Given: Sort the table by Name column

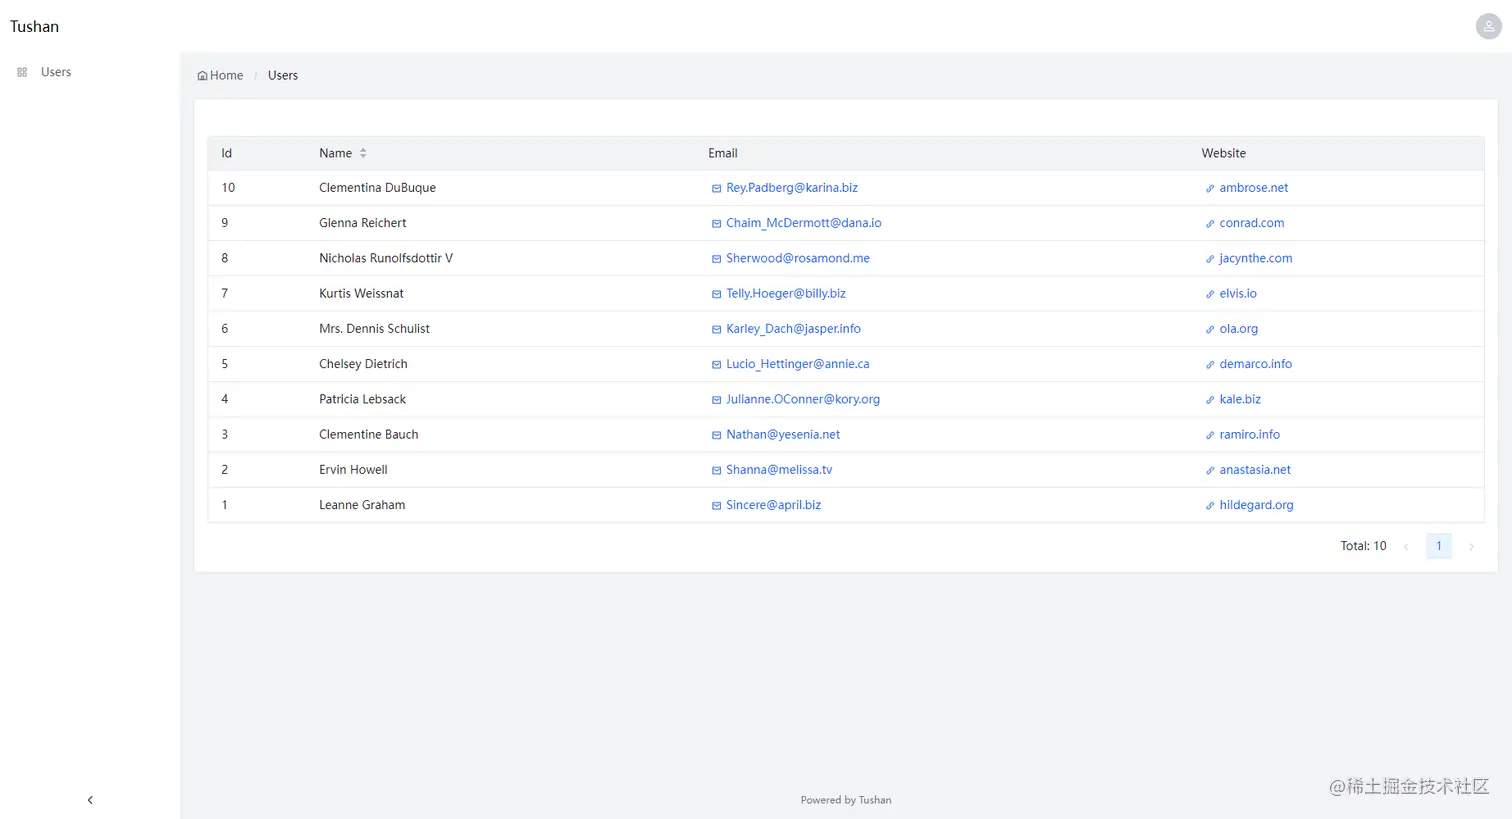Looking at the screenshot, I should pos(363,153).
